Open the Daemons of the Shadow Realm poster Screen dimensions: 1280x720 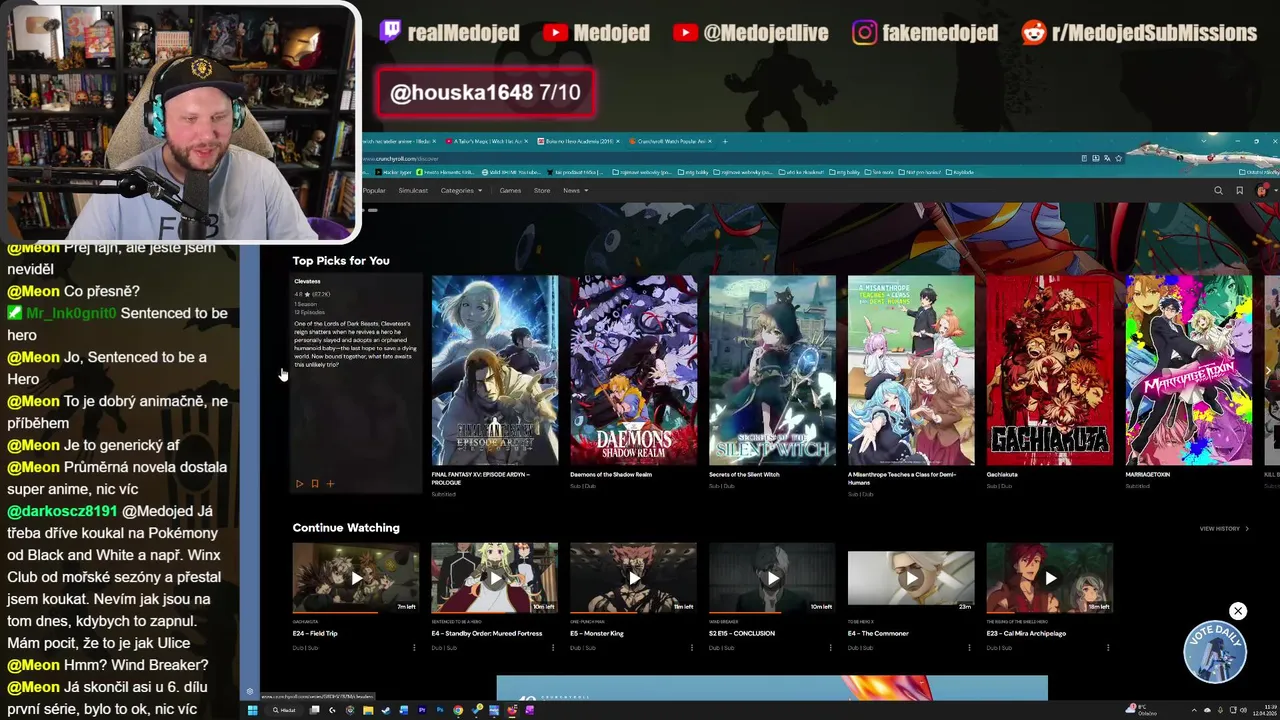point(633,370)
